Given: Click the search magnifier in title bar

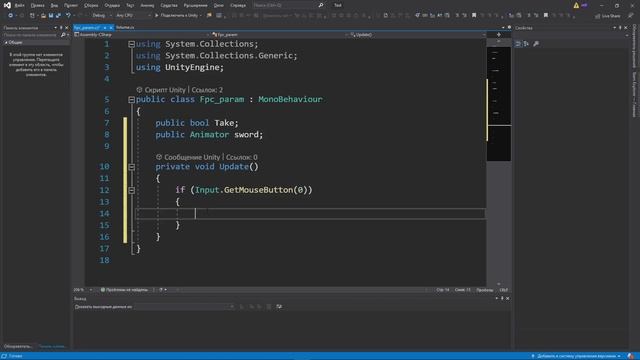Looking at the screenshot, I should [x=321, y=5].
